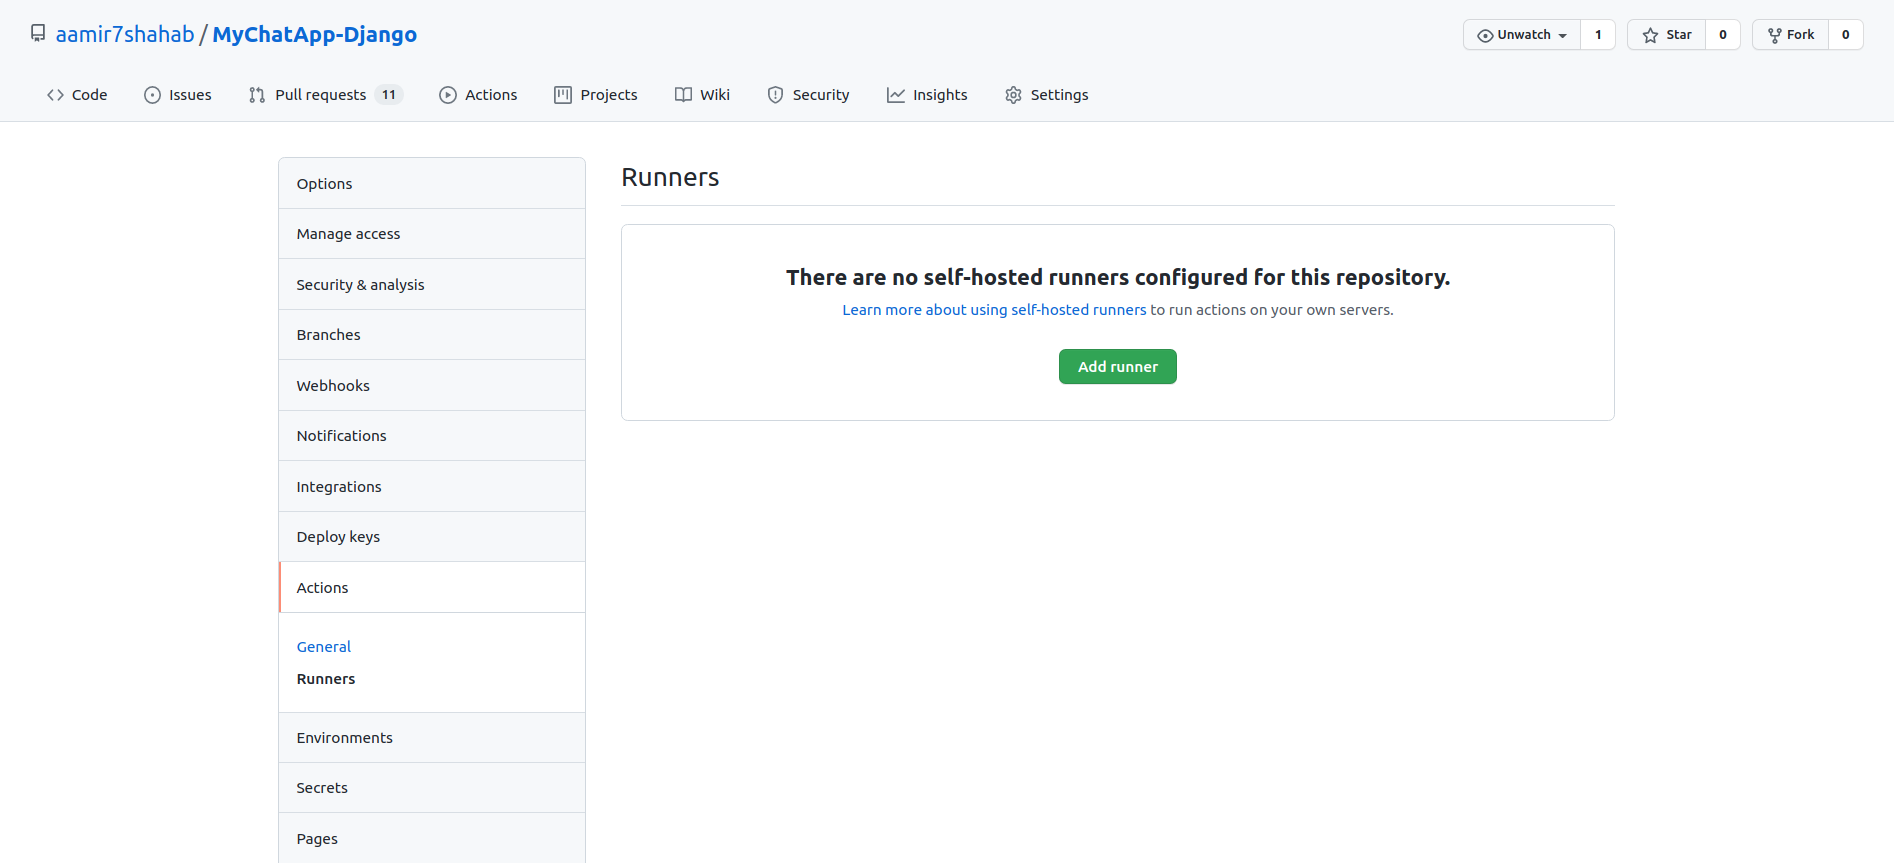Click the Unwatch eye icon
Image resolution: width=1894 pixels, height=863 pixels.
[1485, 35]
